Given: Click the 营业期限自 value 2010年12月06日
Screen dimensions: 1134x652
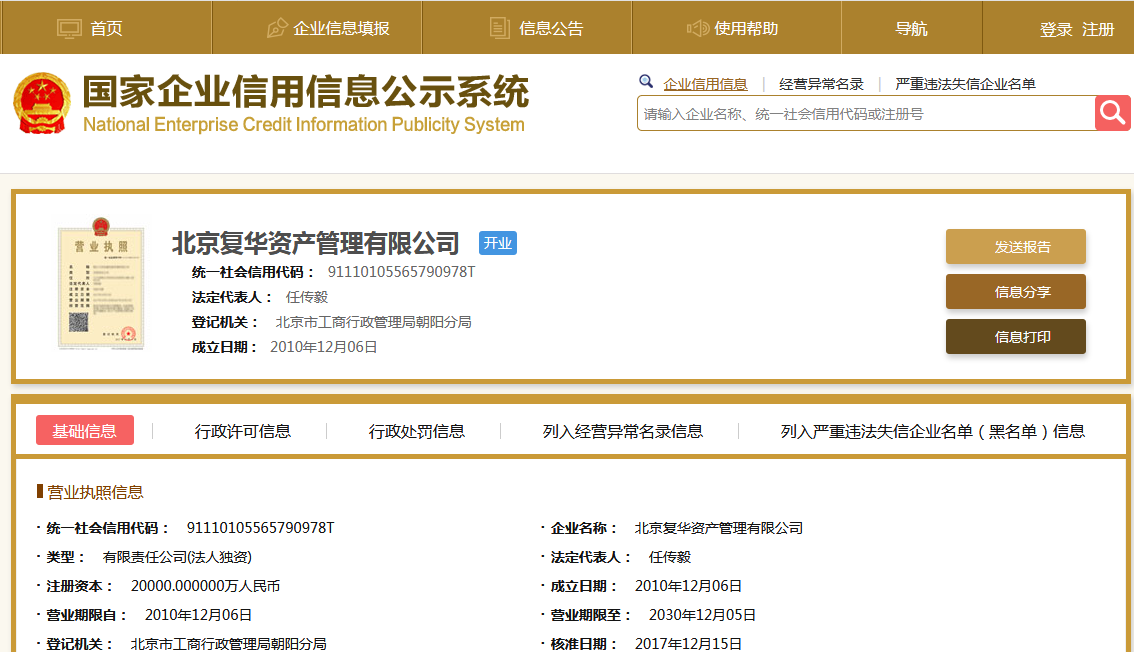Looking at the screenshot, I should [x=198, y=614].
